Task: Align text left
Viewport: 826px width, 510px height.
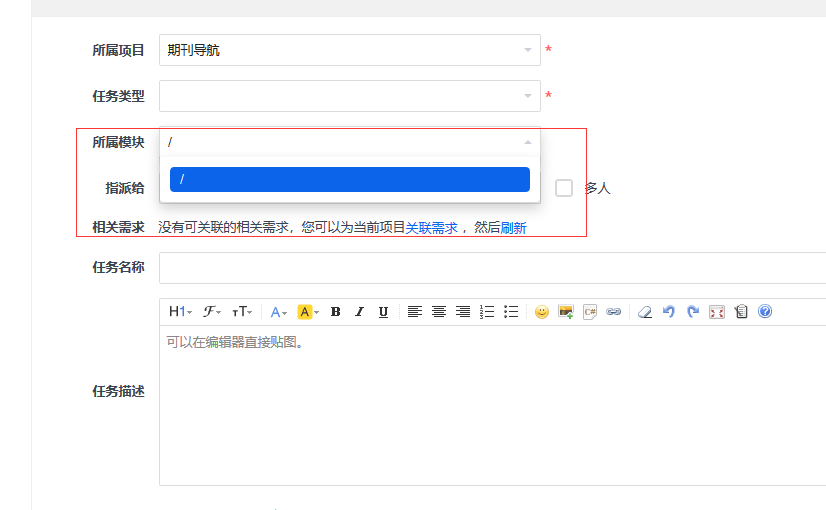Action: [x=415, y=312]
